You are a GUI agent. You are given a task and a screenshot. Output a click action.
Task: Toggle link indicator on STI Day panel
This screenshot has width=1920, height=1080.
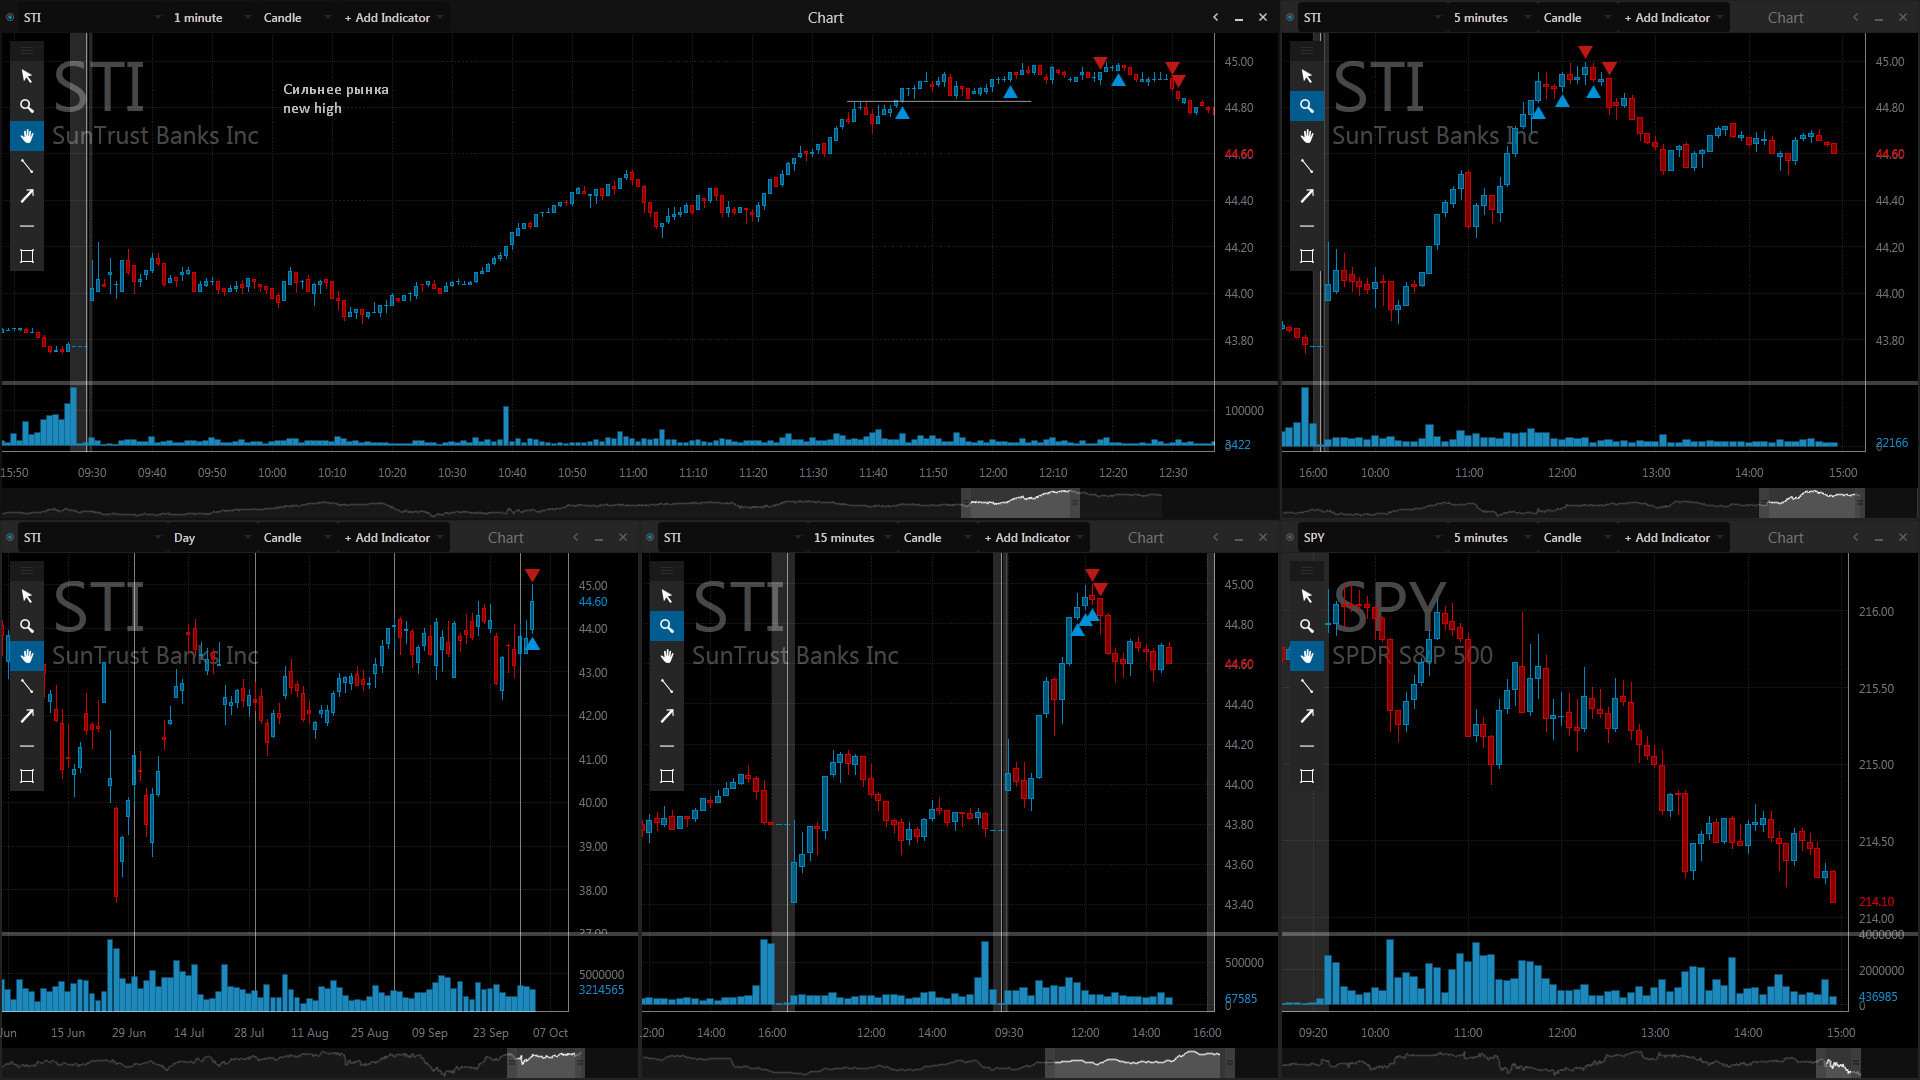coord(10,537)
